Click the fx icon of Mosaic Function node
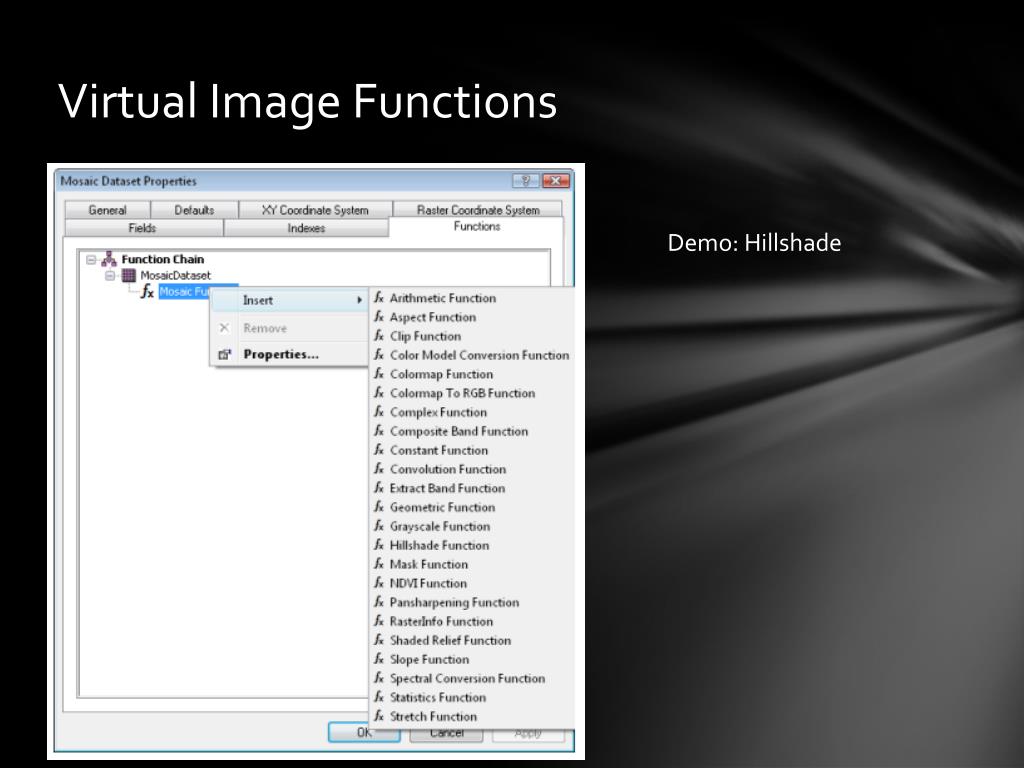The width and height of the screenshot is (1024, 768). 148,291
